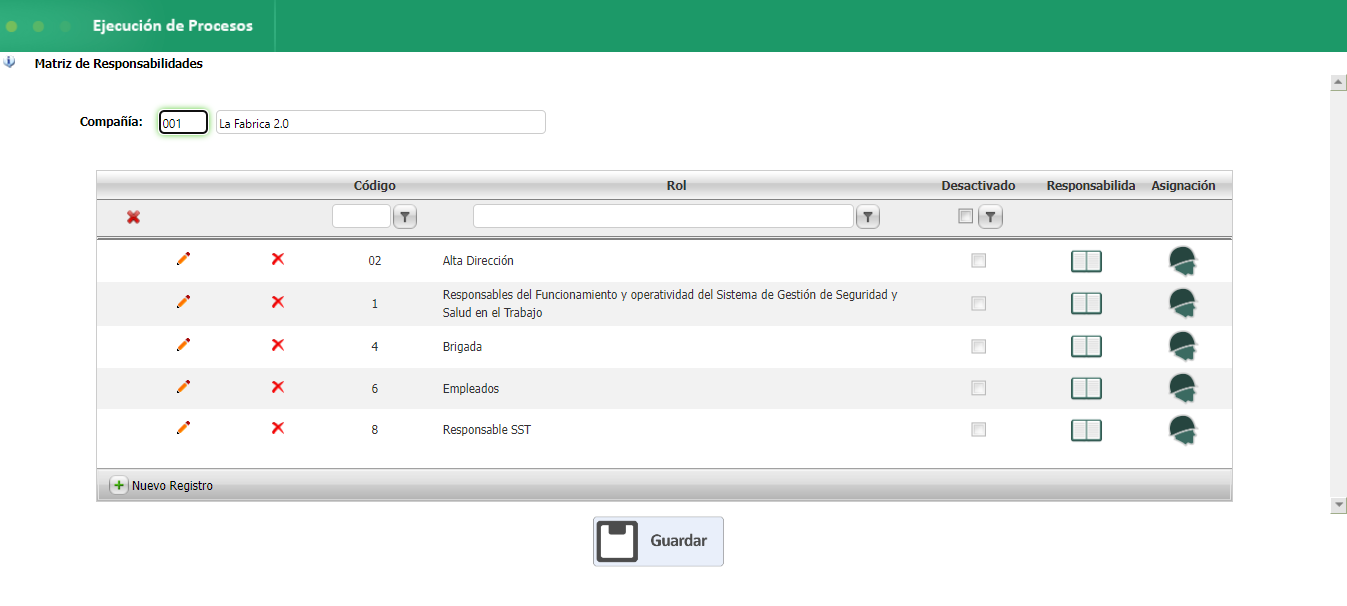
Task: Select the Responsable SST role text
Action: click(x=487, y=430)
